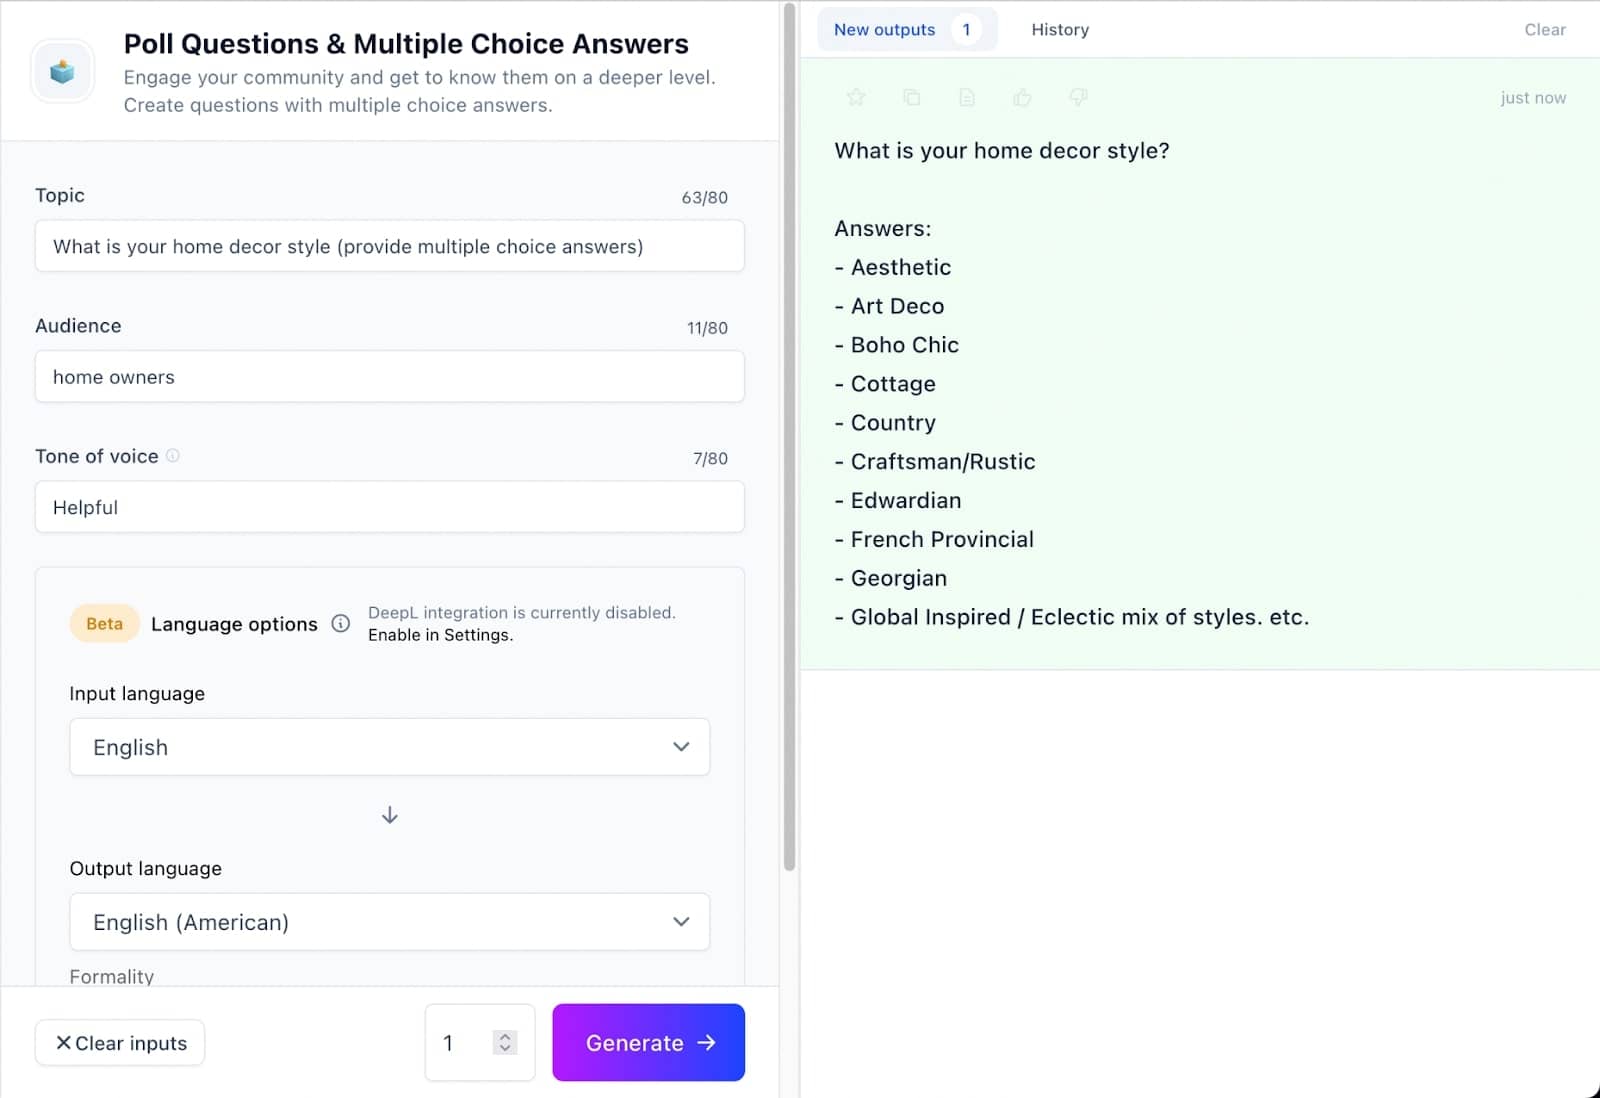Viewport: 1600px width, 1098px height.
Task: Click the Generate button
Action: [x=648, y=1042]
